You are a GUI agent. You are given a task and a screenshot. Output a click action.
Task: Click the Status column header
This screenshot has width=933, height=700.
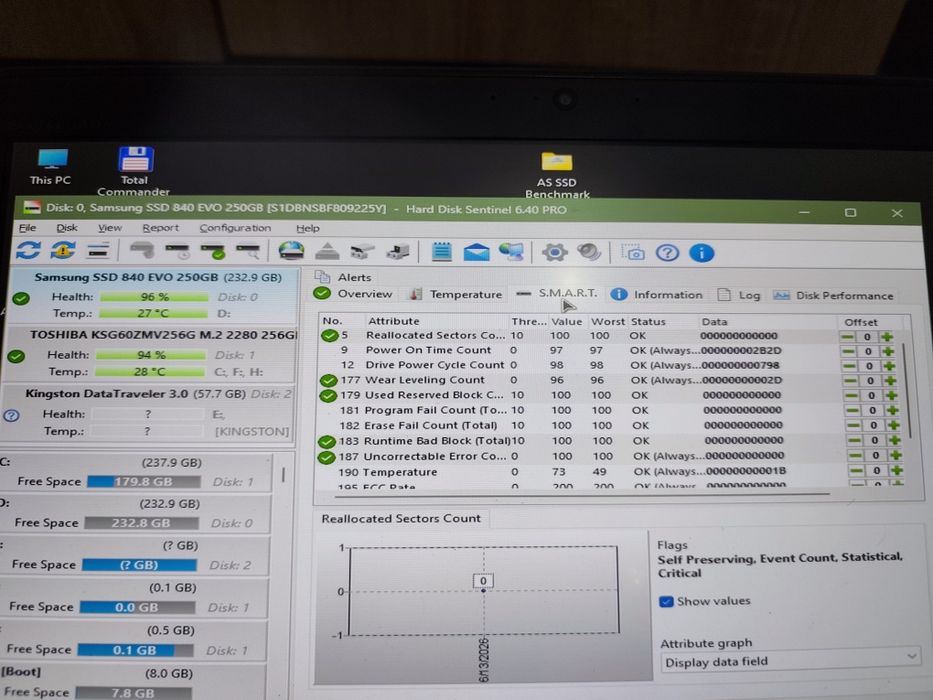click(648, 321)
